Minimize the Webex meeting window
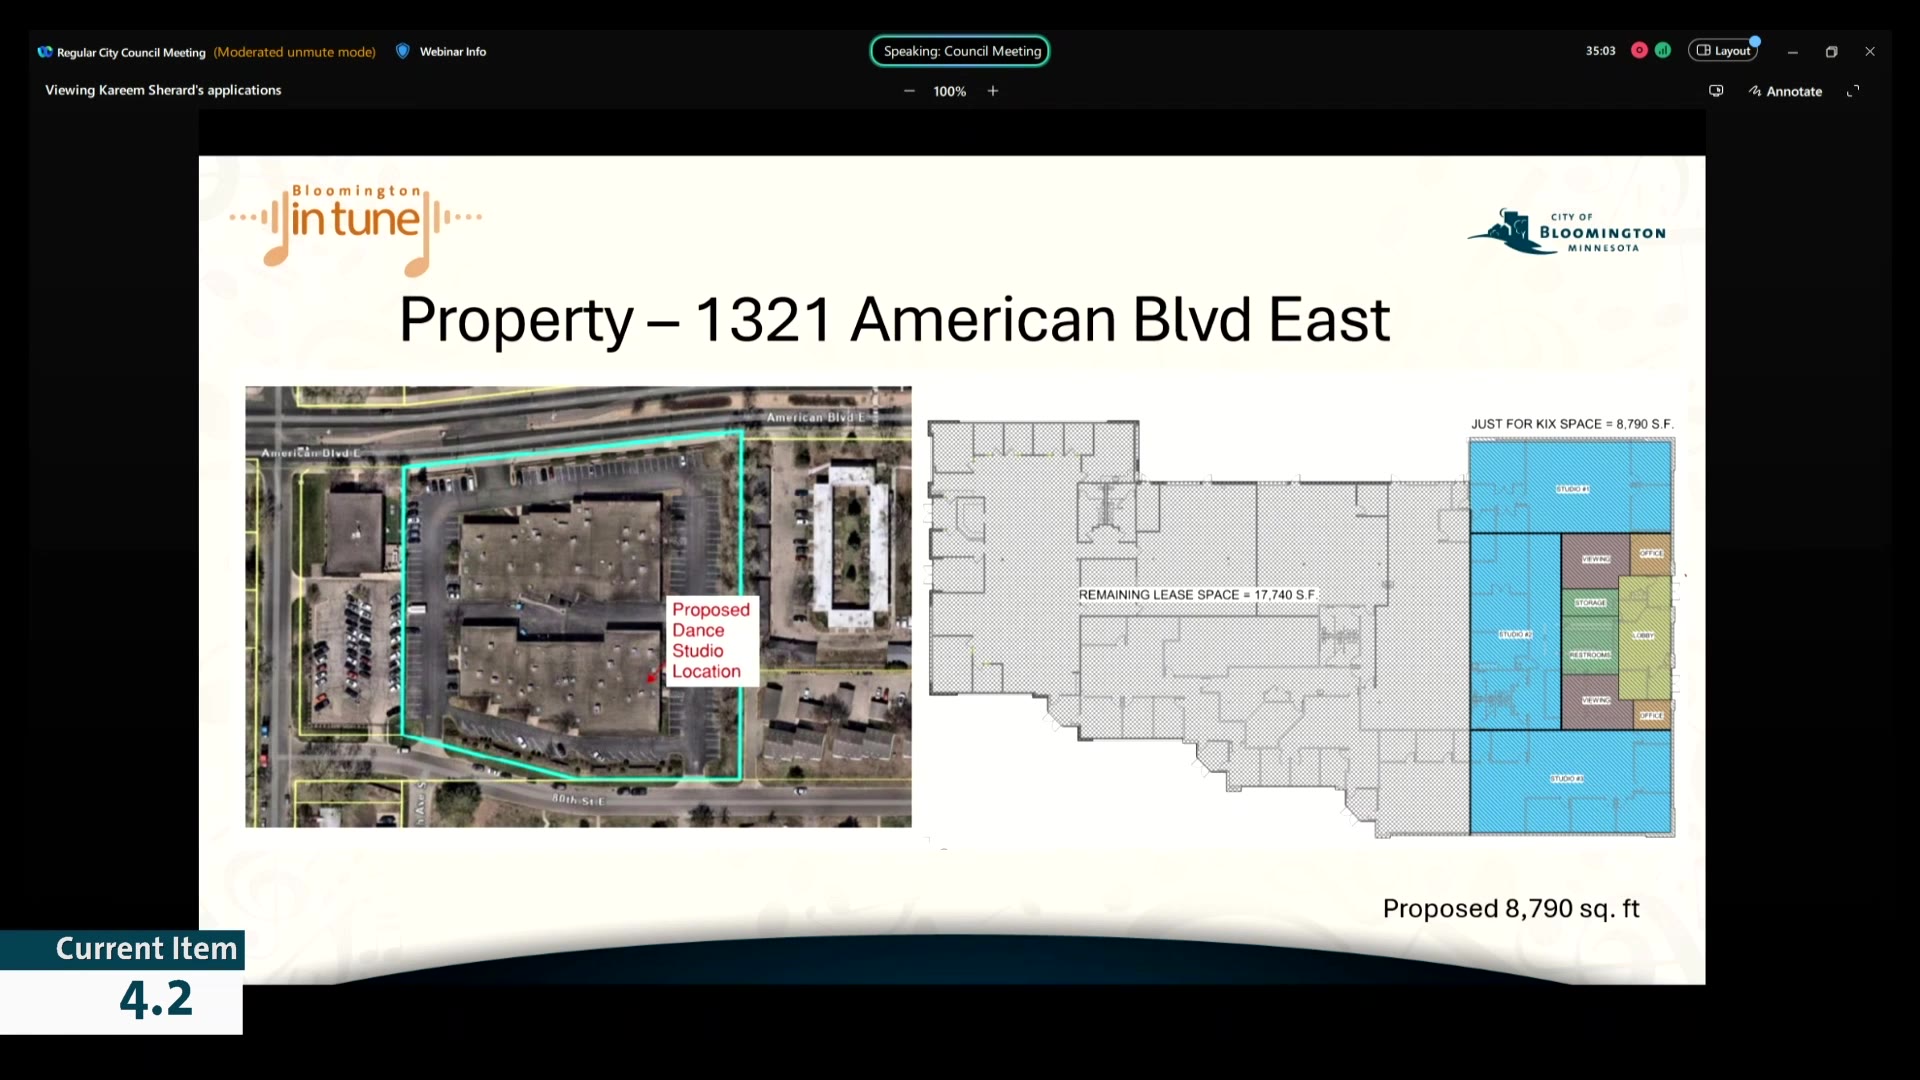The height and width of the screenshot is (1080, 1920). point(1793,52)
